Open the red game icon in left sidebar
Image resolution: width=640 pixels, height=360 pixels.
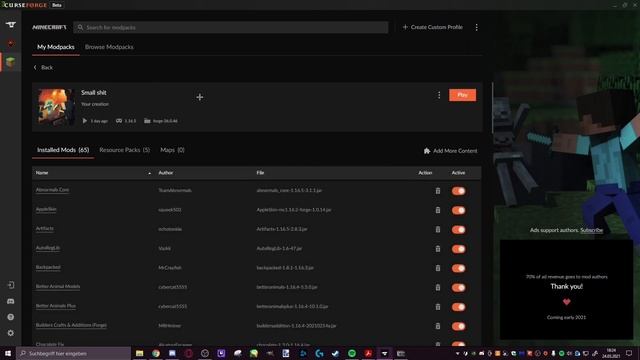pyautogui.click(x=11, y=43)
